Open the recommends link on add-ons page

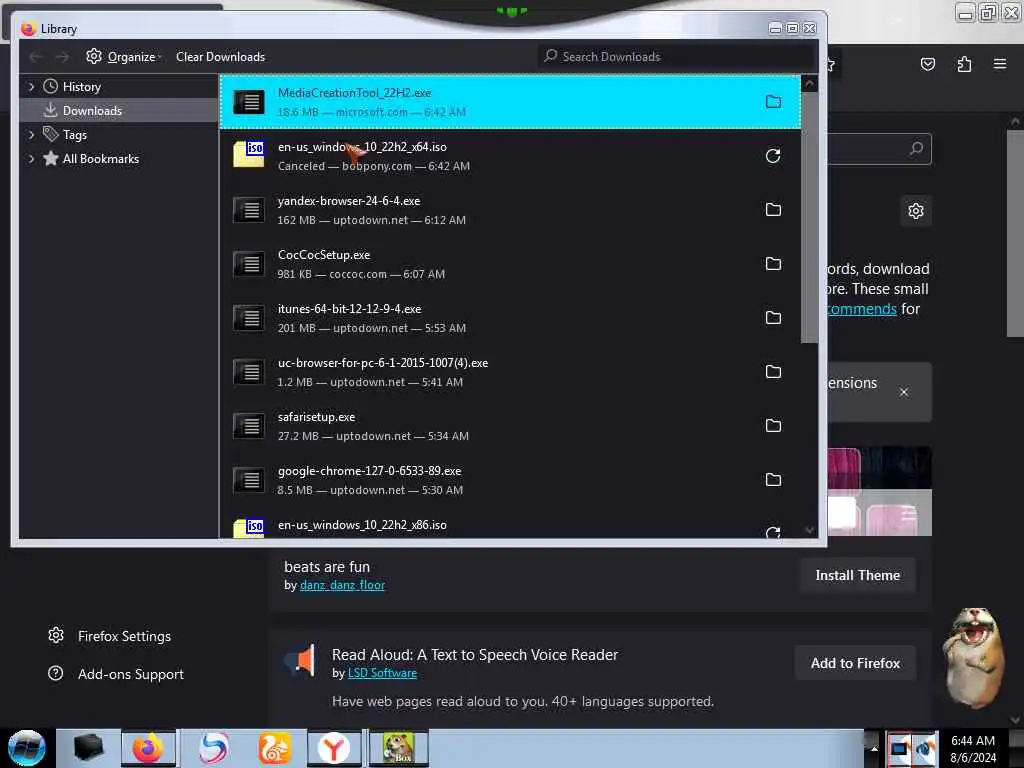click(x=861, y=309)
